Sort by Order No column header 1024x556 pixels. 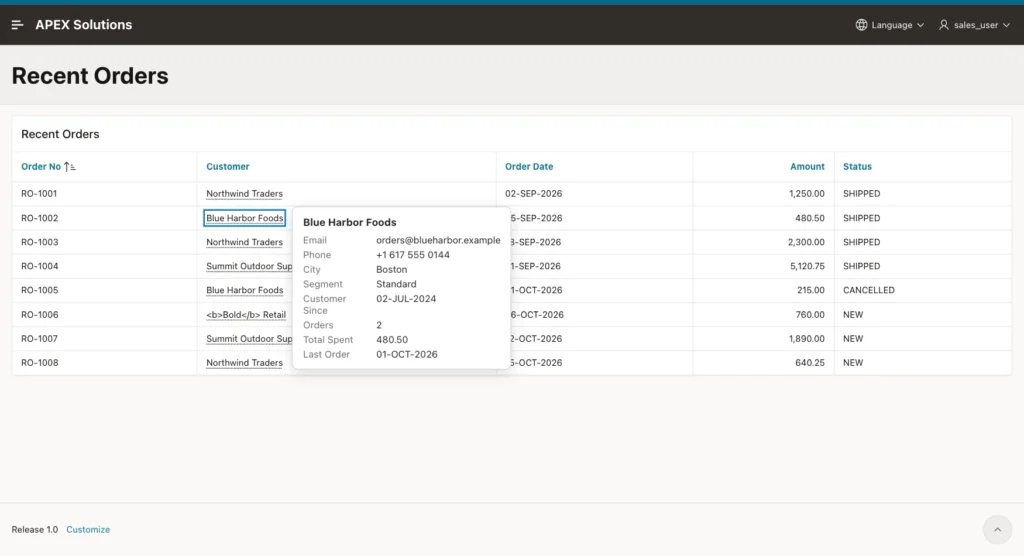click(40, 167)
